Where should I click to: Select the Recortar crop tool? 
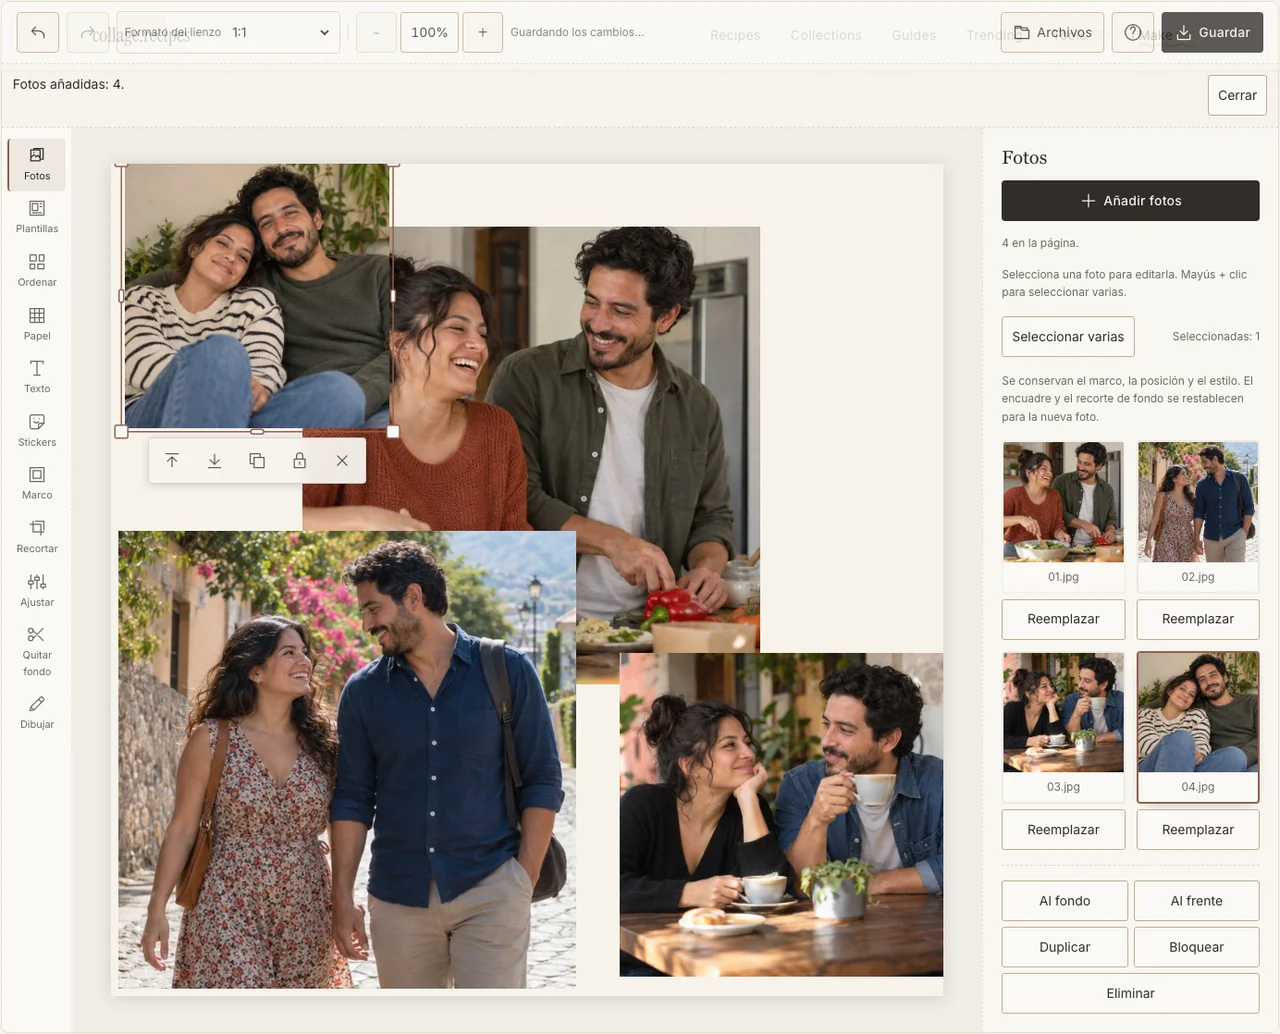(x=37, y=538)
